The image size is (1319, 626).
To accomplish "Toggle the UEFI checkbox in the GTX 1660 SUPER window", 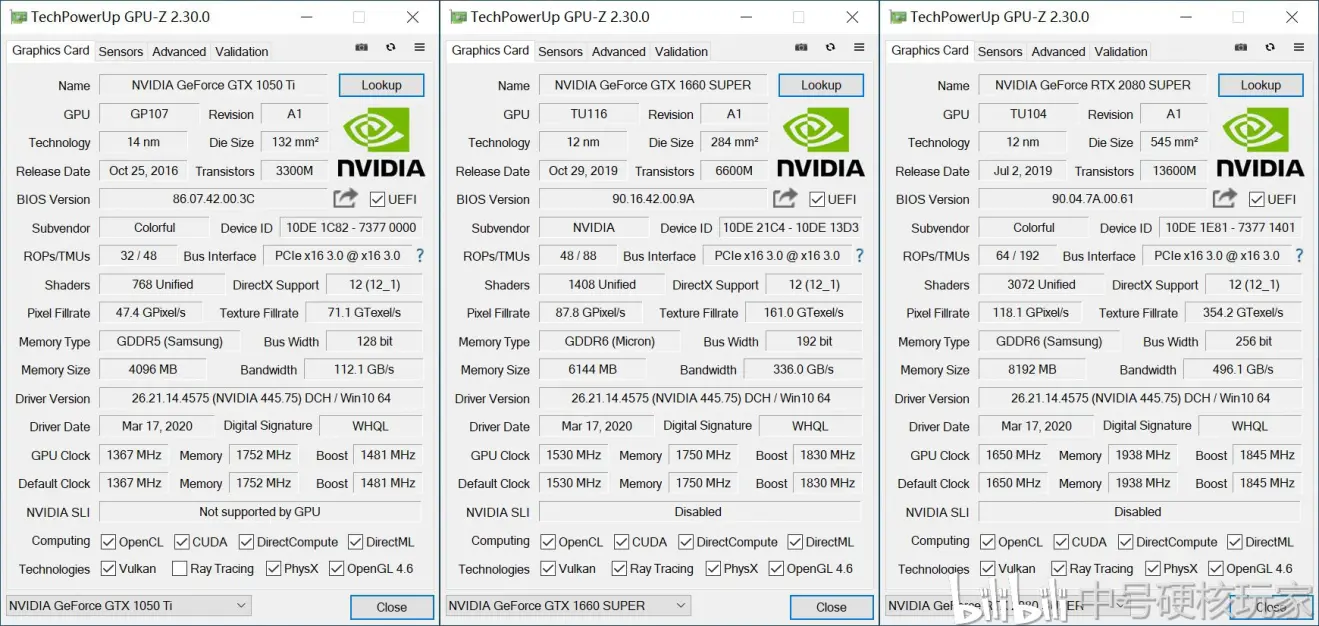I will pos(817,199).
